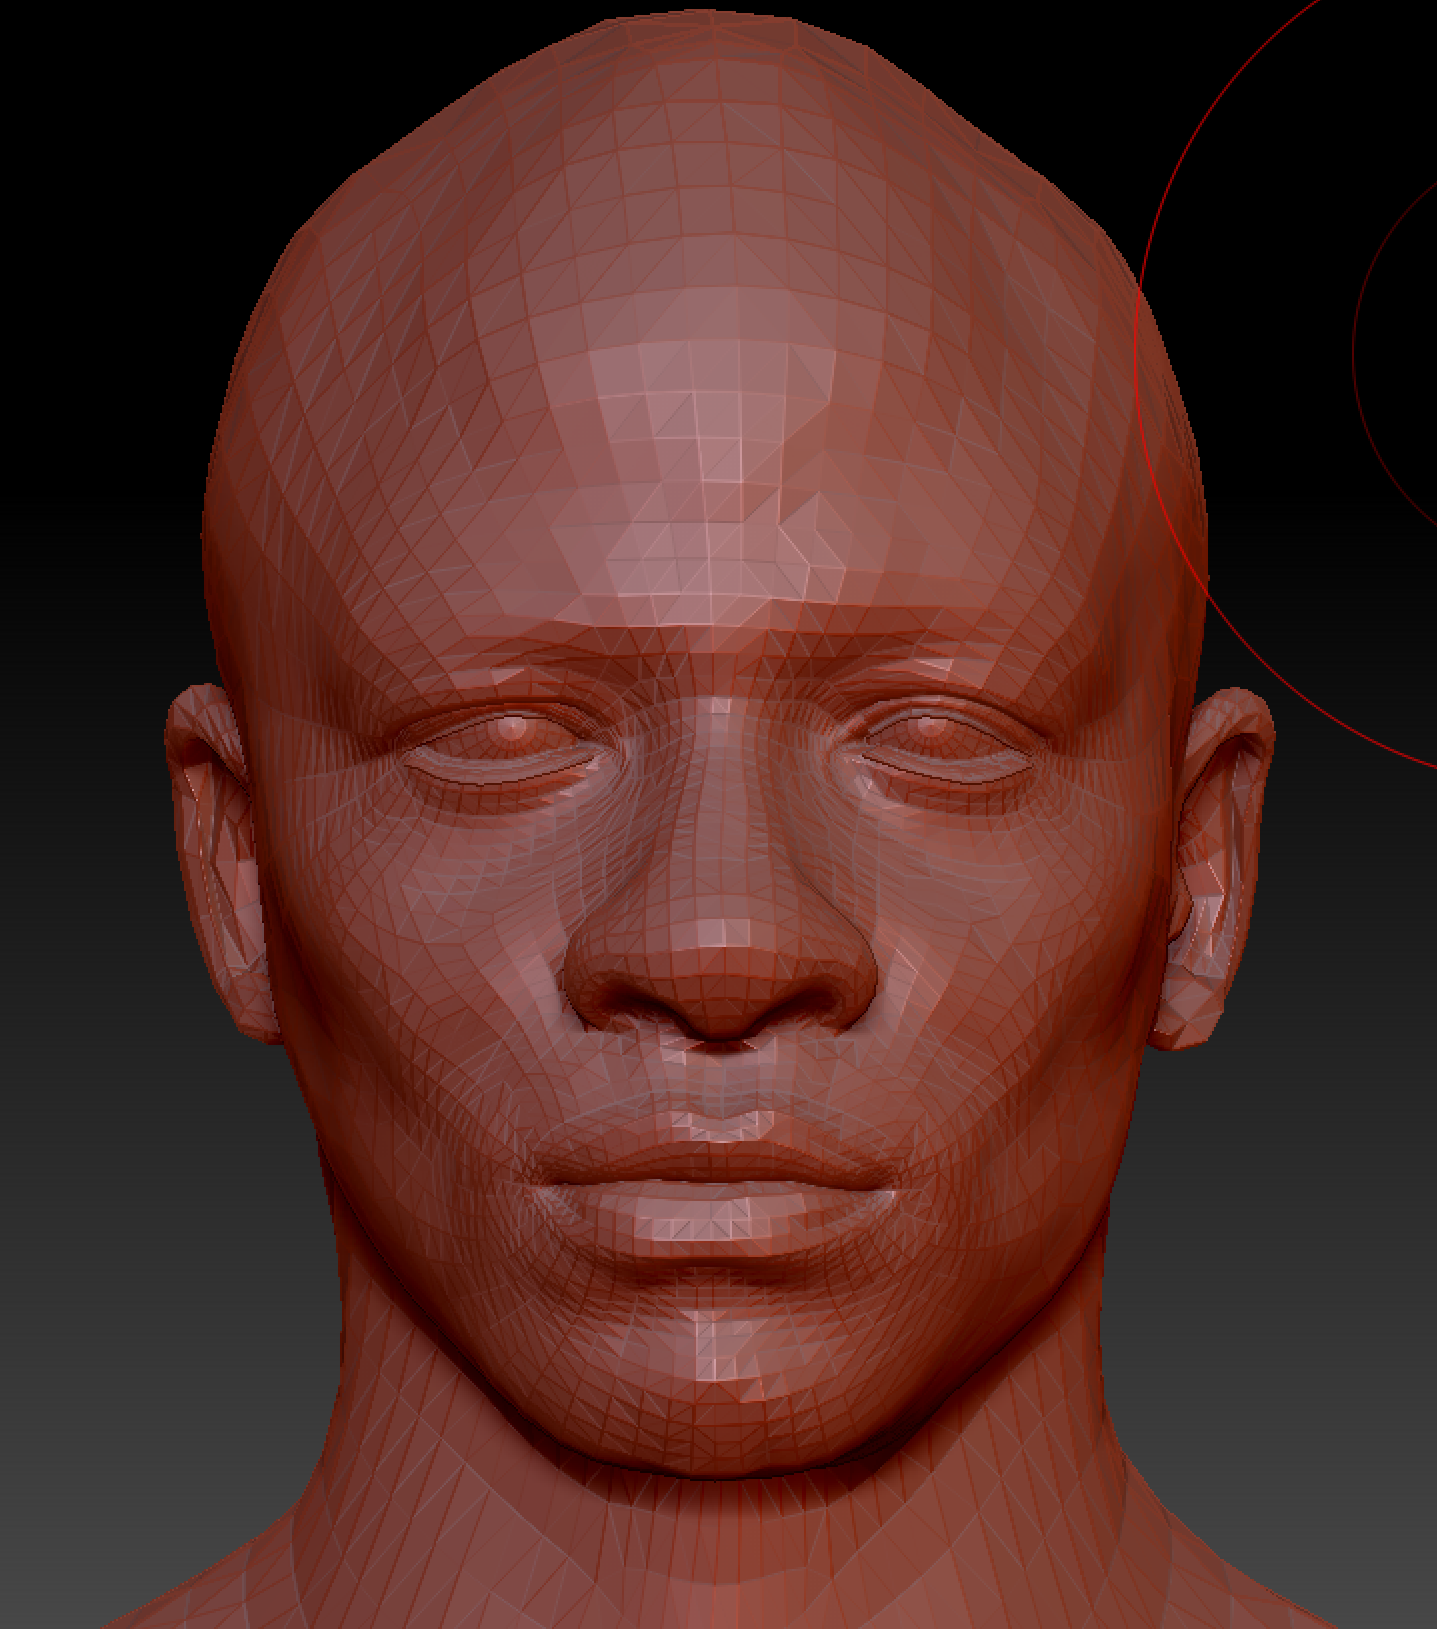Select the ear on the screen's left side
1437x1629 pixels.
pos(222,862)
